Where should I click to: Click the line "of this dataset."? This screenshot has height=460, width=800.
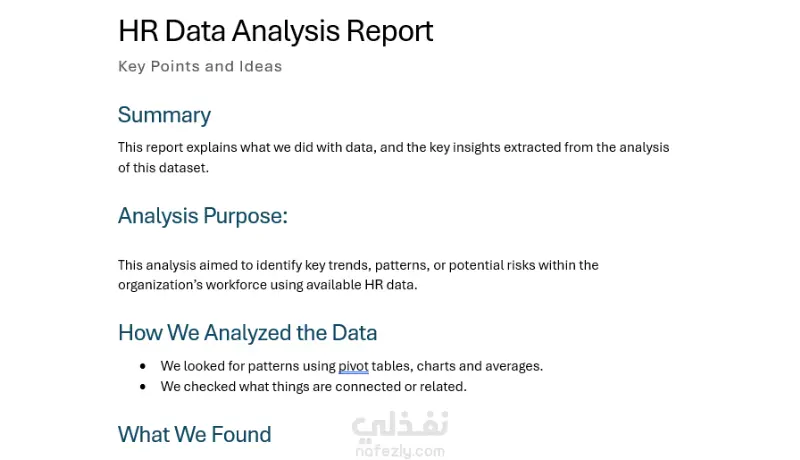coord(163,168)
